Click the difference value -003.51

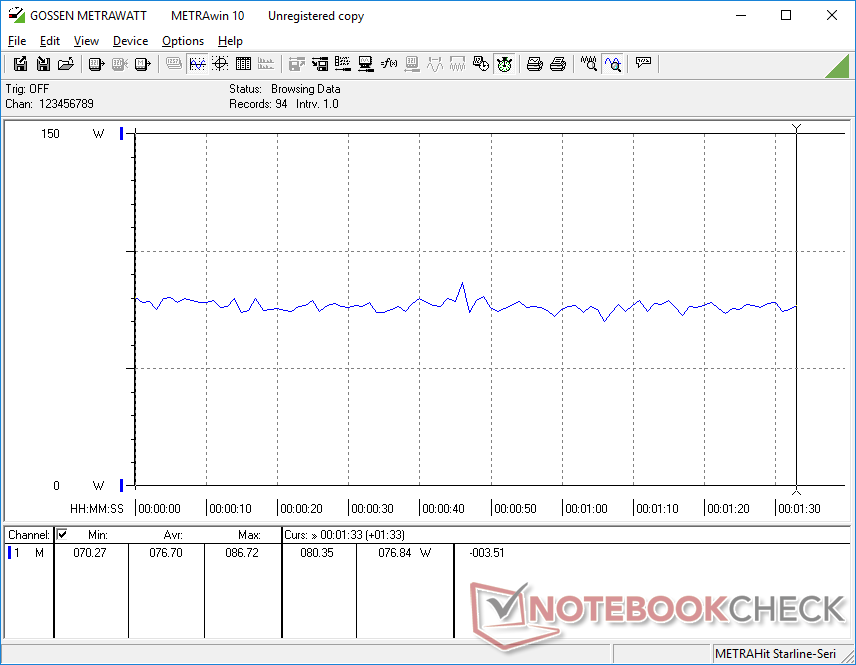[486, 553]
